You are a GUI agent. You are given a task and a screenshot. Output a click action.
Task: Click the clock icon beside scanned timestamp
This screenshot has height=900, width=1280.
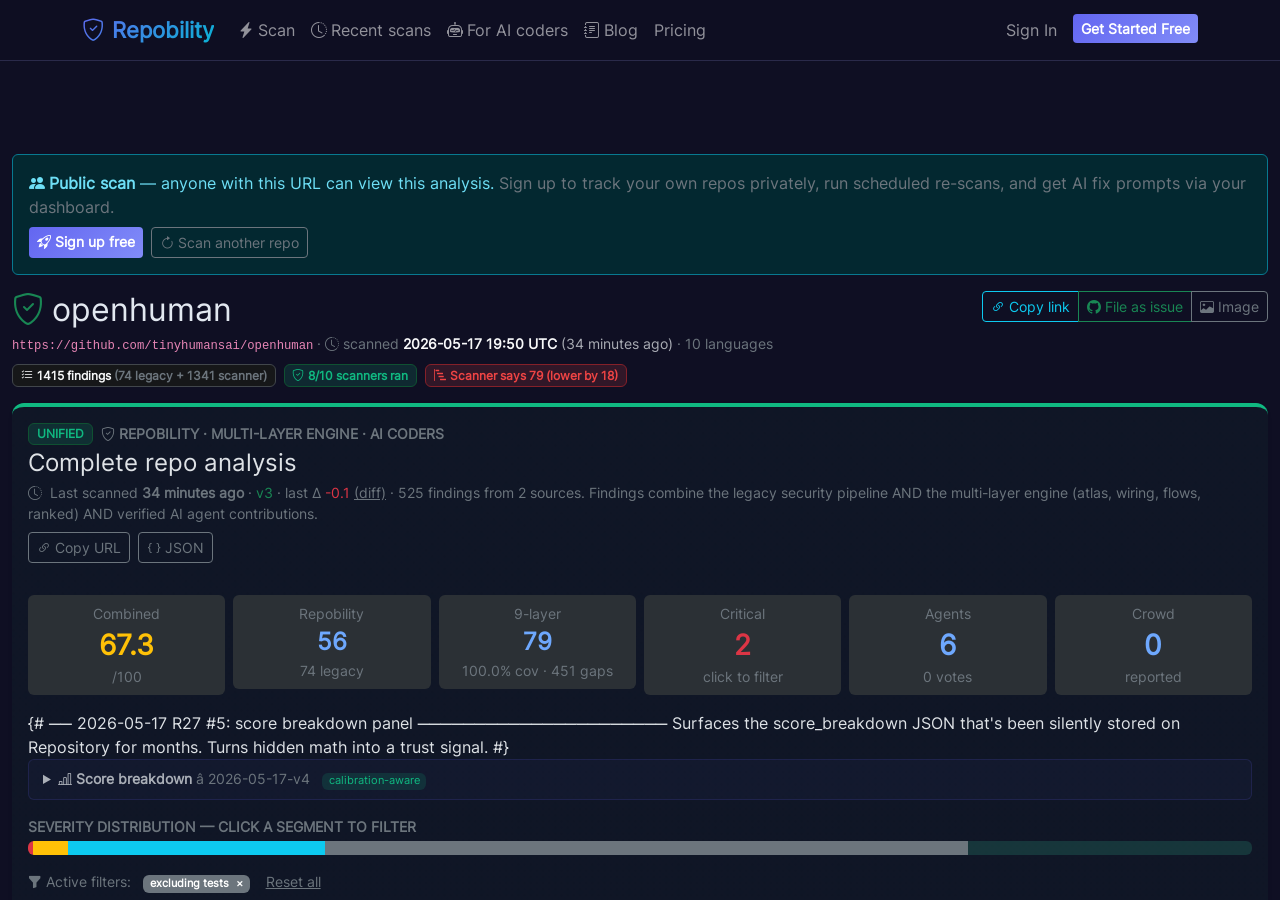pos(332,344)
